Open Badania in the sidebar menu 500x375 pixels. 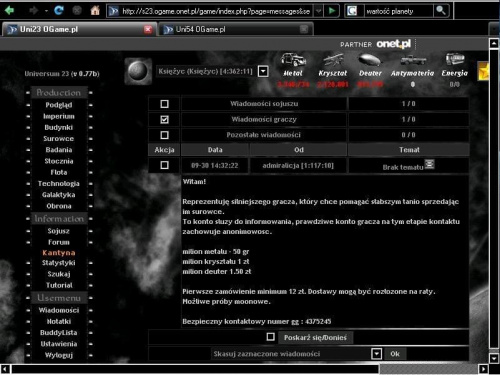tap(59, 150)
